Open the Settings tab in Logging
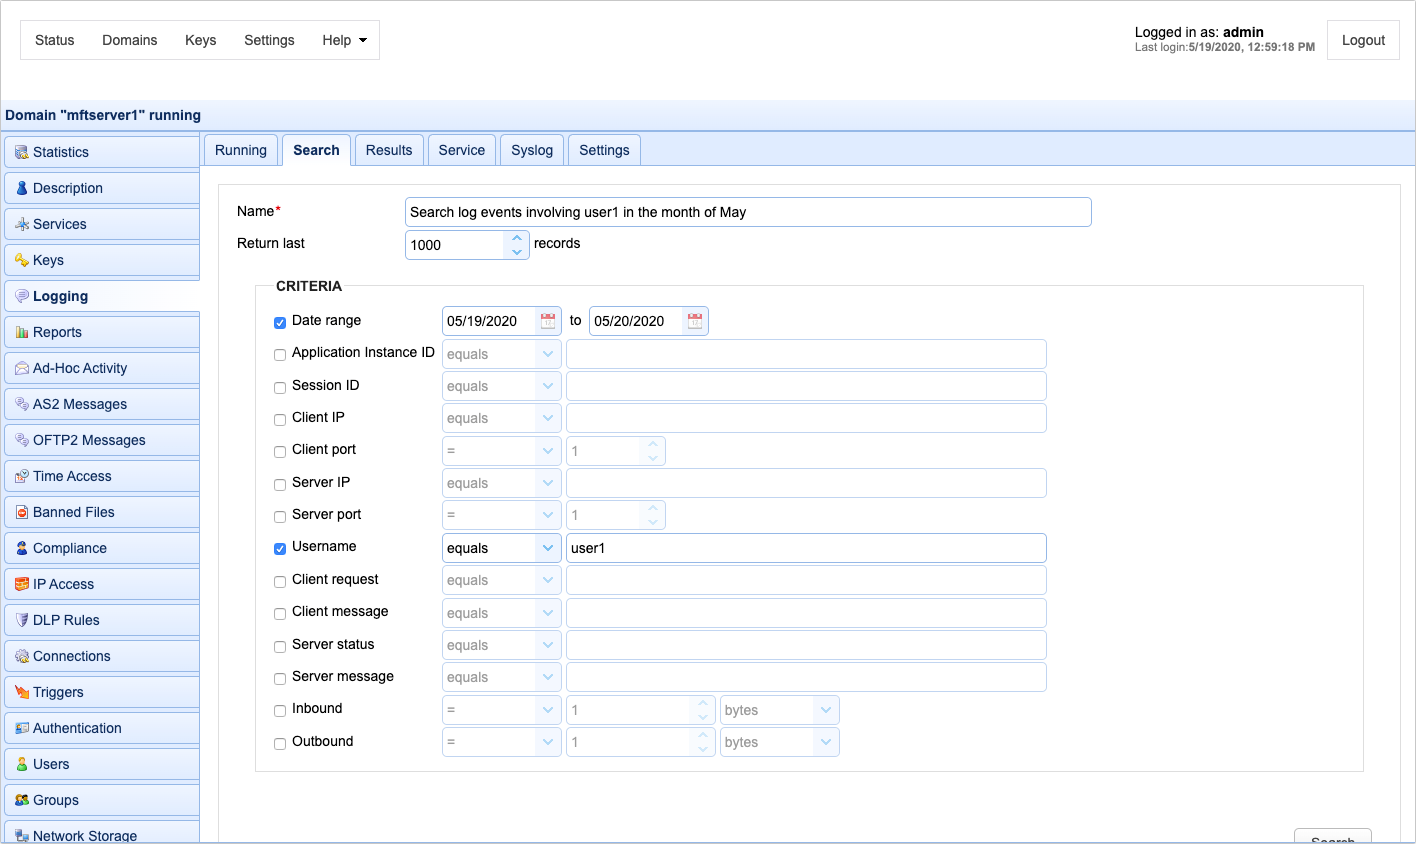Image resolution: width=1416 pixels, height=844 pixels. [x=605, y=150]
